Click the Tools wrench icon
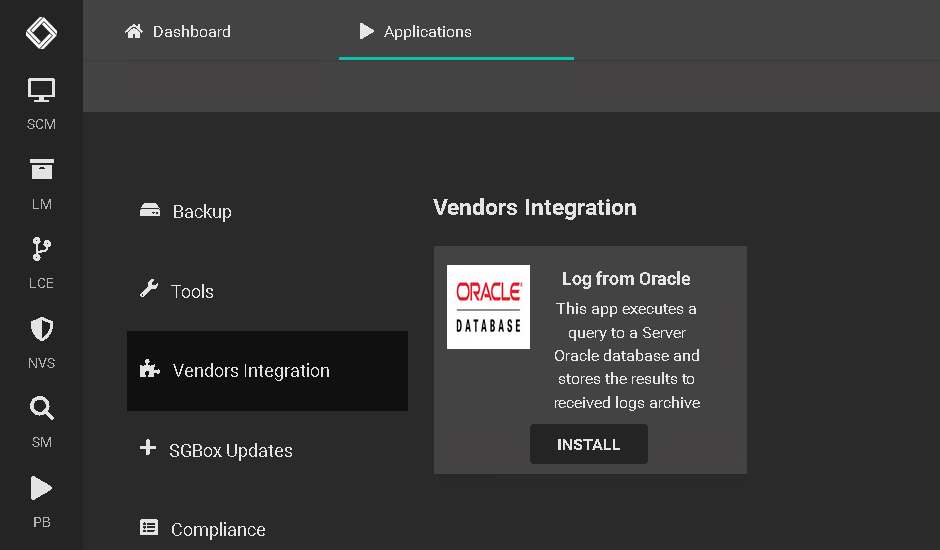 149,288
